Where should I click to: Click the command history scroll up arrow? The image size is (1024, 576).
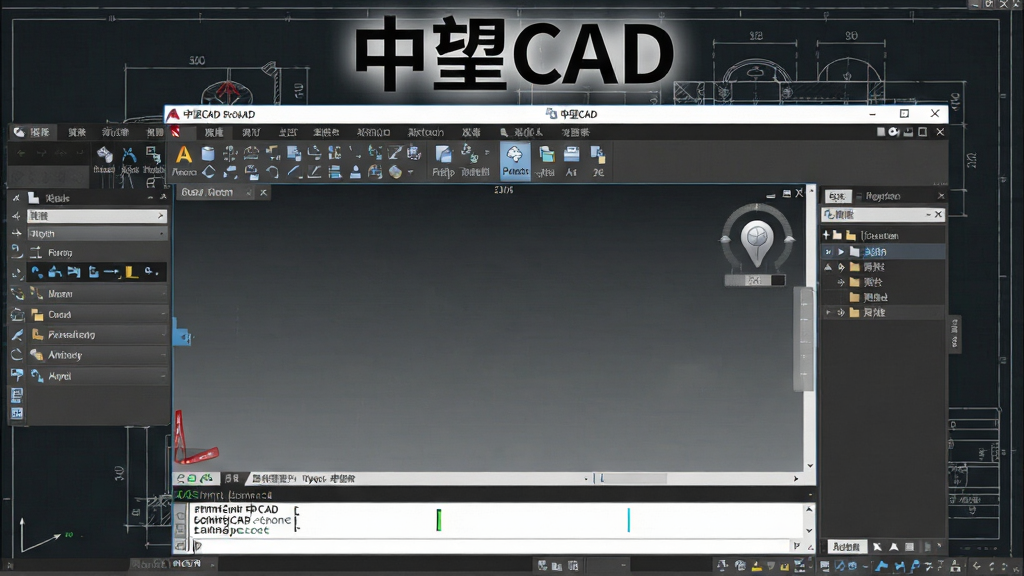(x=809, y=509)
